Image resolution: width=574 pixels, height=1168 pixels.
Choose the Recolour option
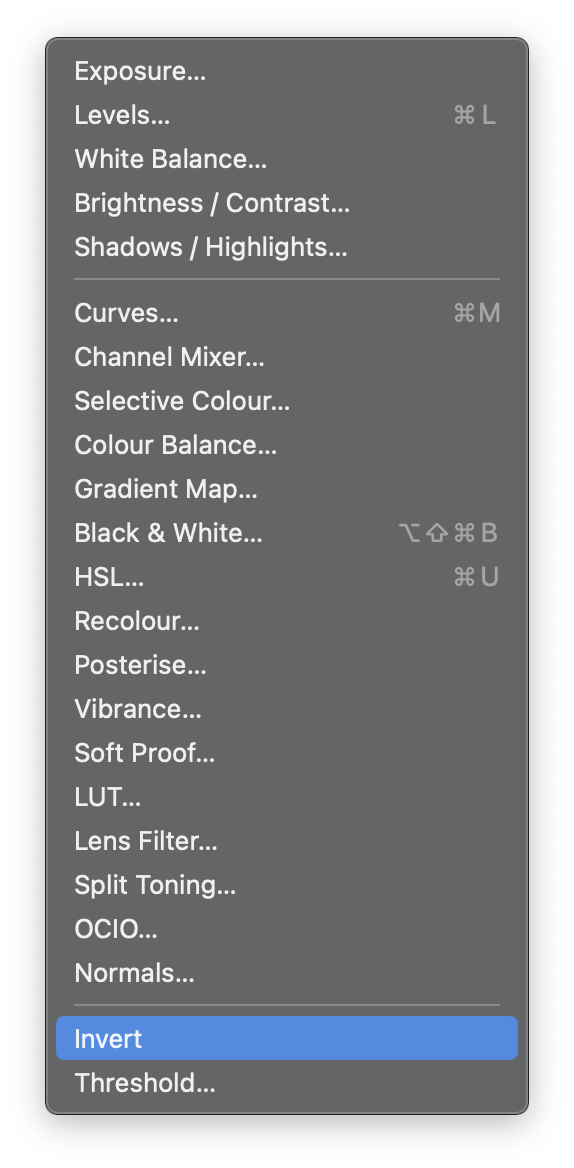287,621
